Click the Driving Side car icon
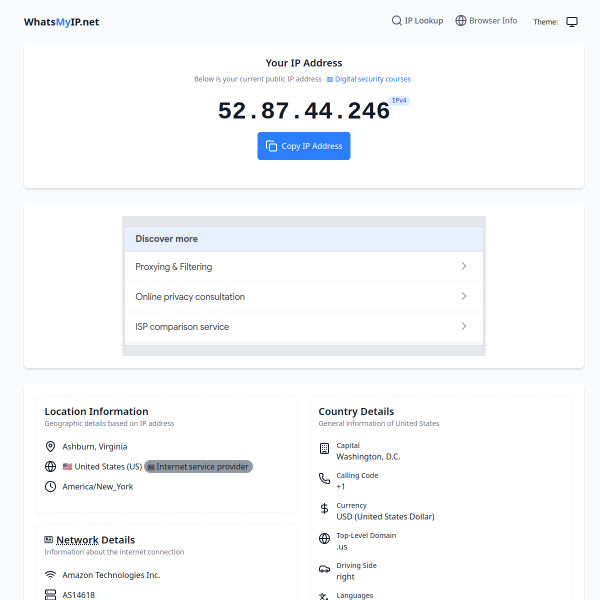The image size is (600, 600). [324, 569]
